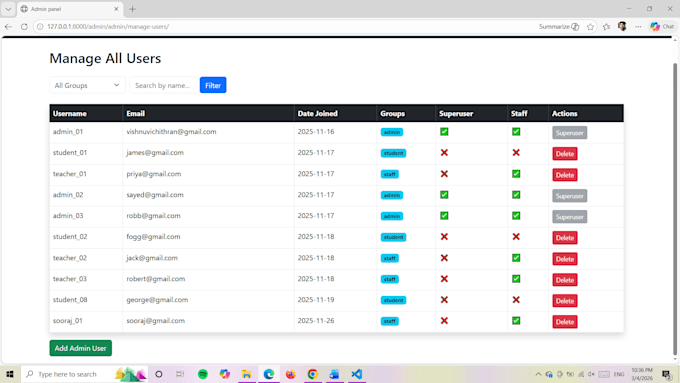
Task: Add this page to favorites star
Action: (590, 26)
